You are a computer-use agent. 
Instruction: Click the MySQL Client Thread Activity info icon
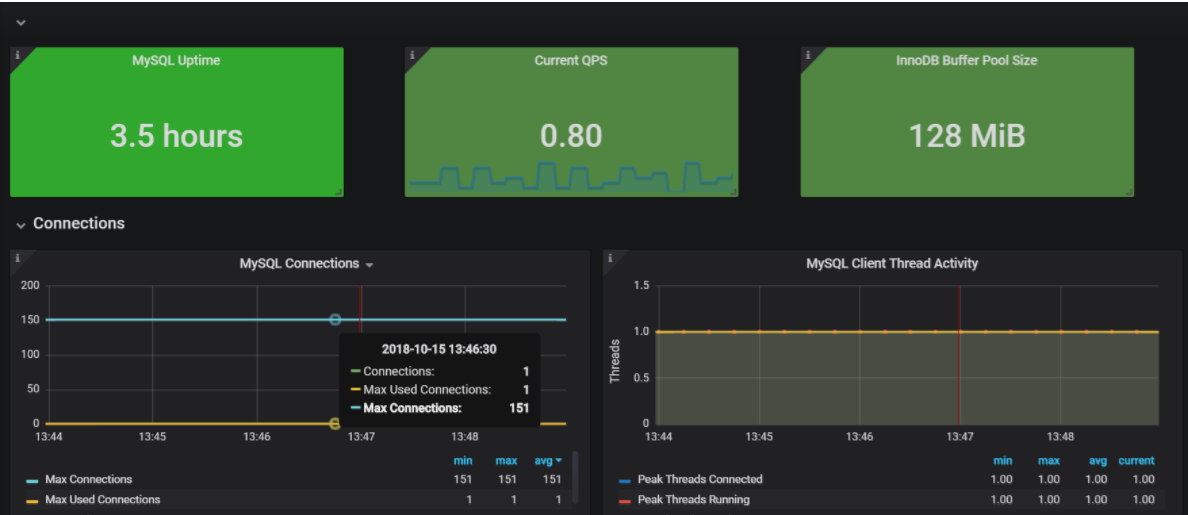coord(609,258)
